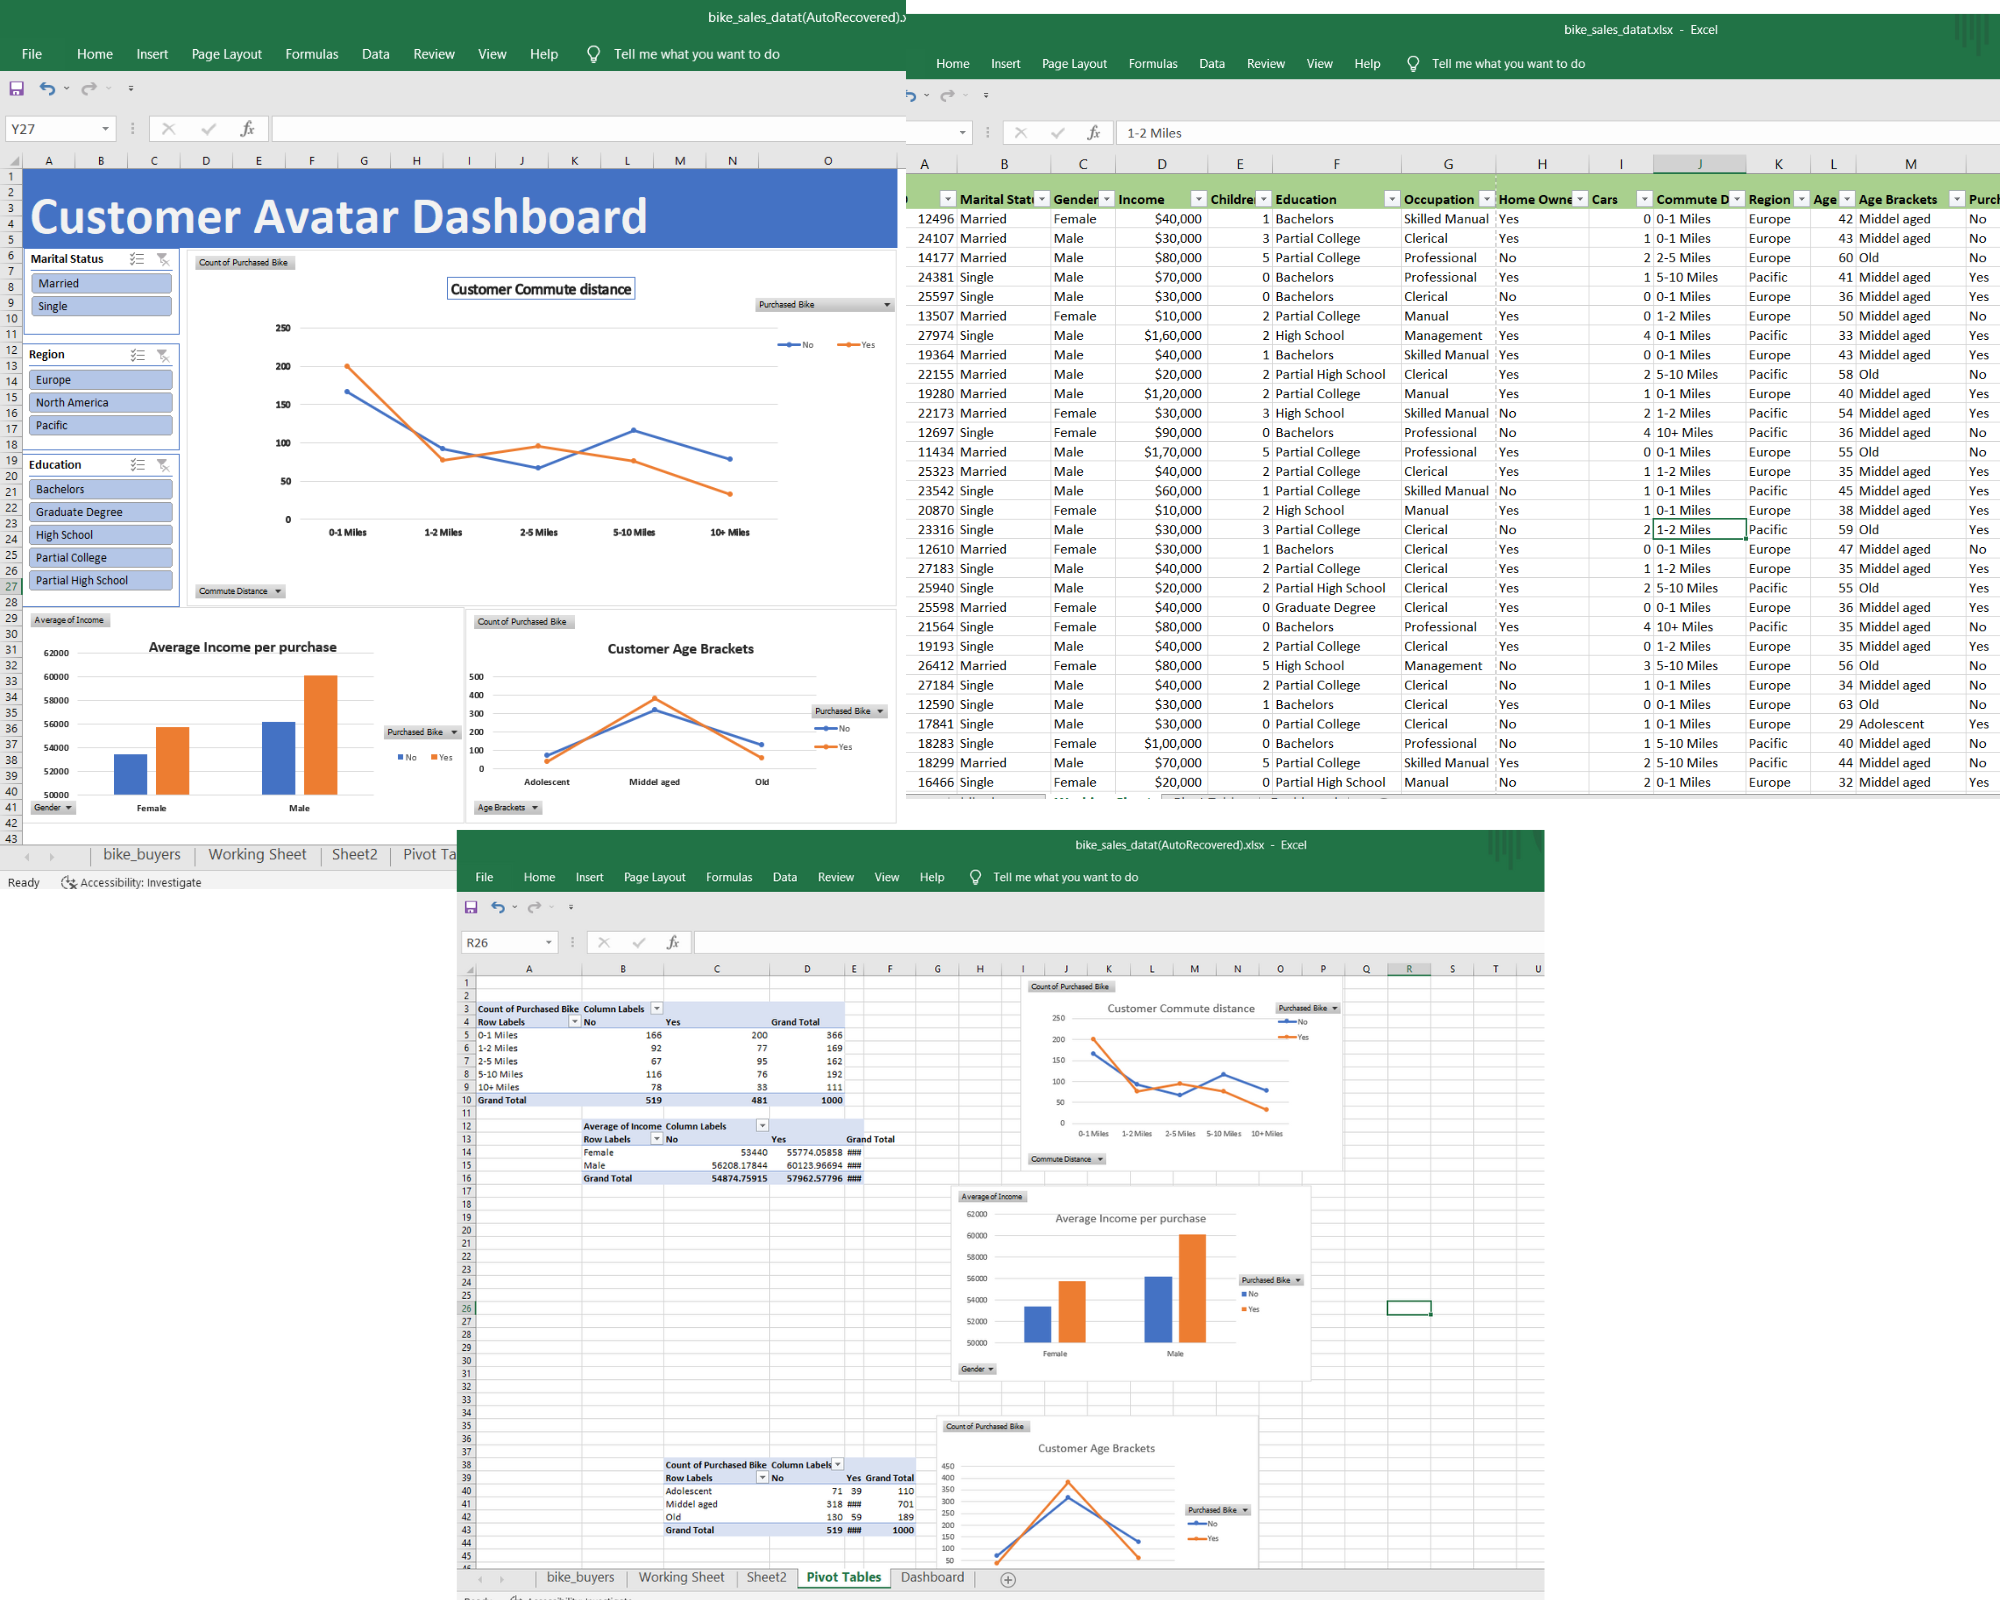The image size is (2000, 1600).
Task: Run Accessibility Investigate from the status bar
Action: pyautogui.click(x=130, y=882)
